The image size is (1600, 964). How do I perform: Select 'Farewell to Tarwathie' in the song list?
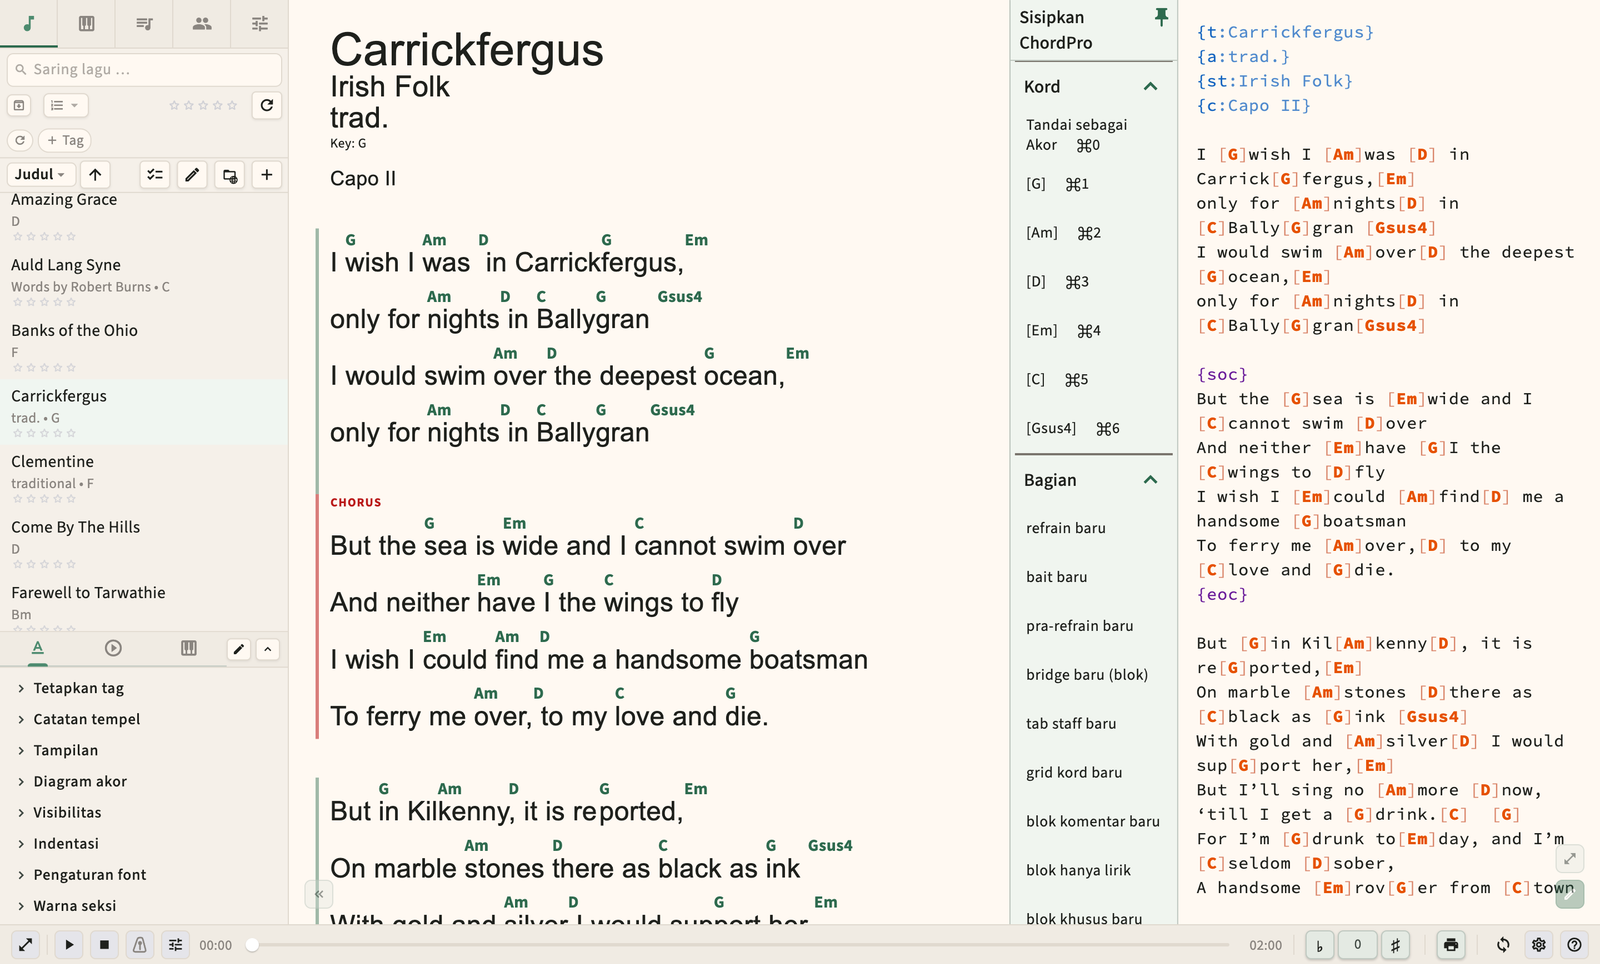tap(144, 603)
